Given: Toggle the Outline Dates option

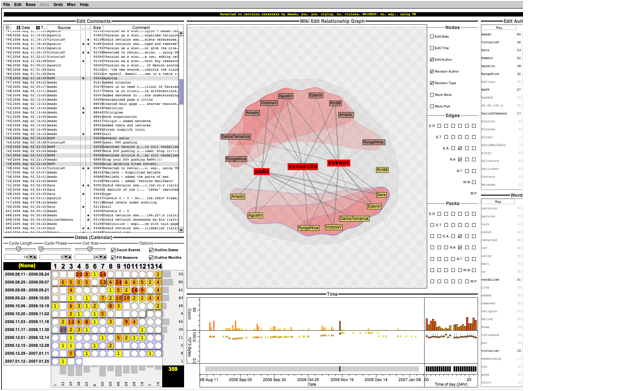Looking at the screenshot, I should [151, 250].
